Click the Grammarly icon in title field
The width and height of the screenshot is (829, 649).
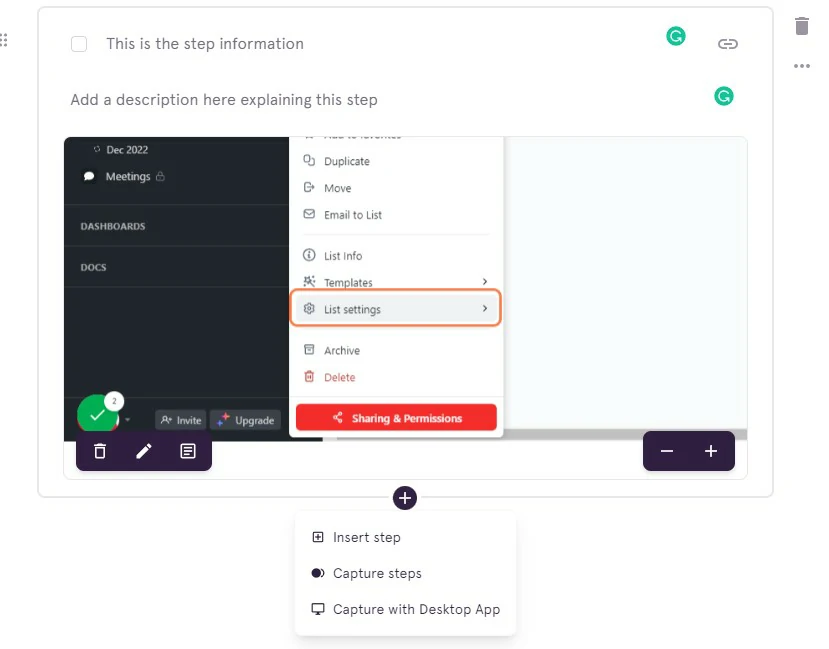point(676,37)
